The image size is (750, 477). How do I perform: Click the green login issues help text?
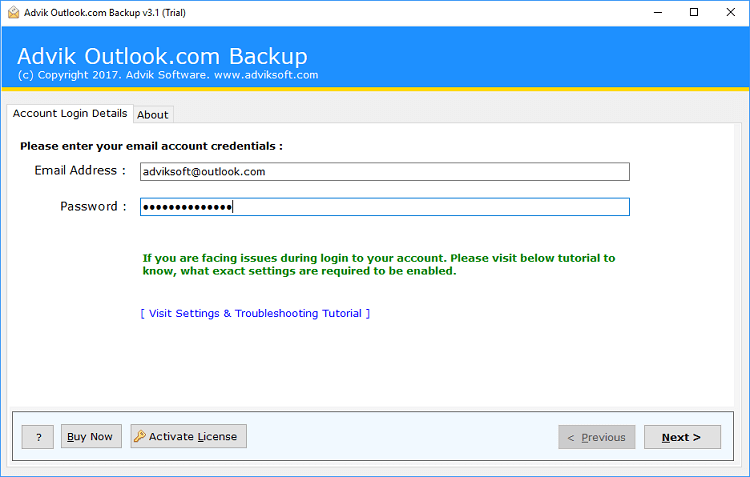pyautogui.click(x=378, y=265)
